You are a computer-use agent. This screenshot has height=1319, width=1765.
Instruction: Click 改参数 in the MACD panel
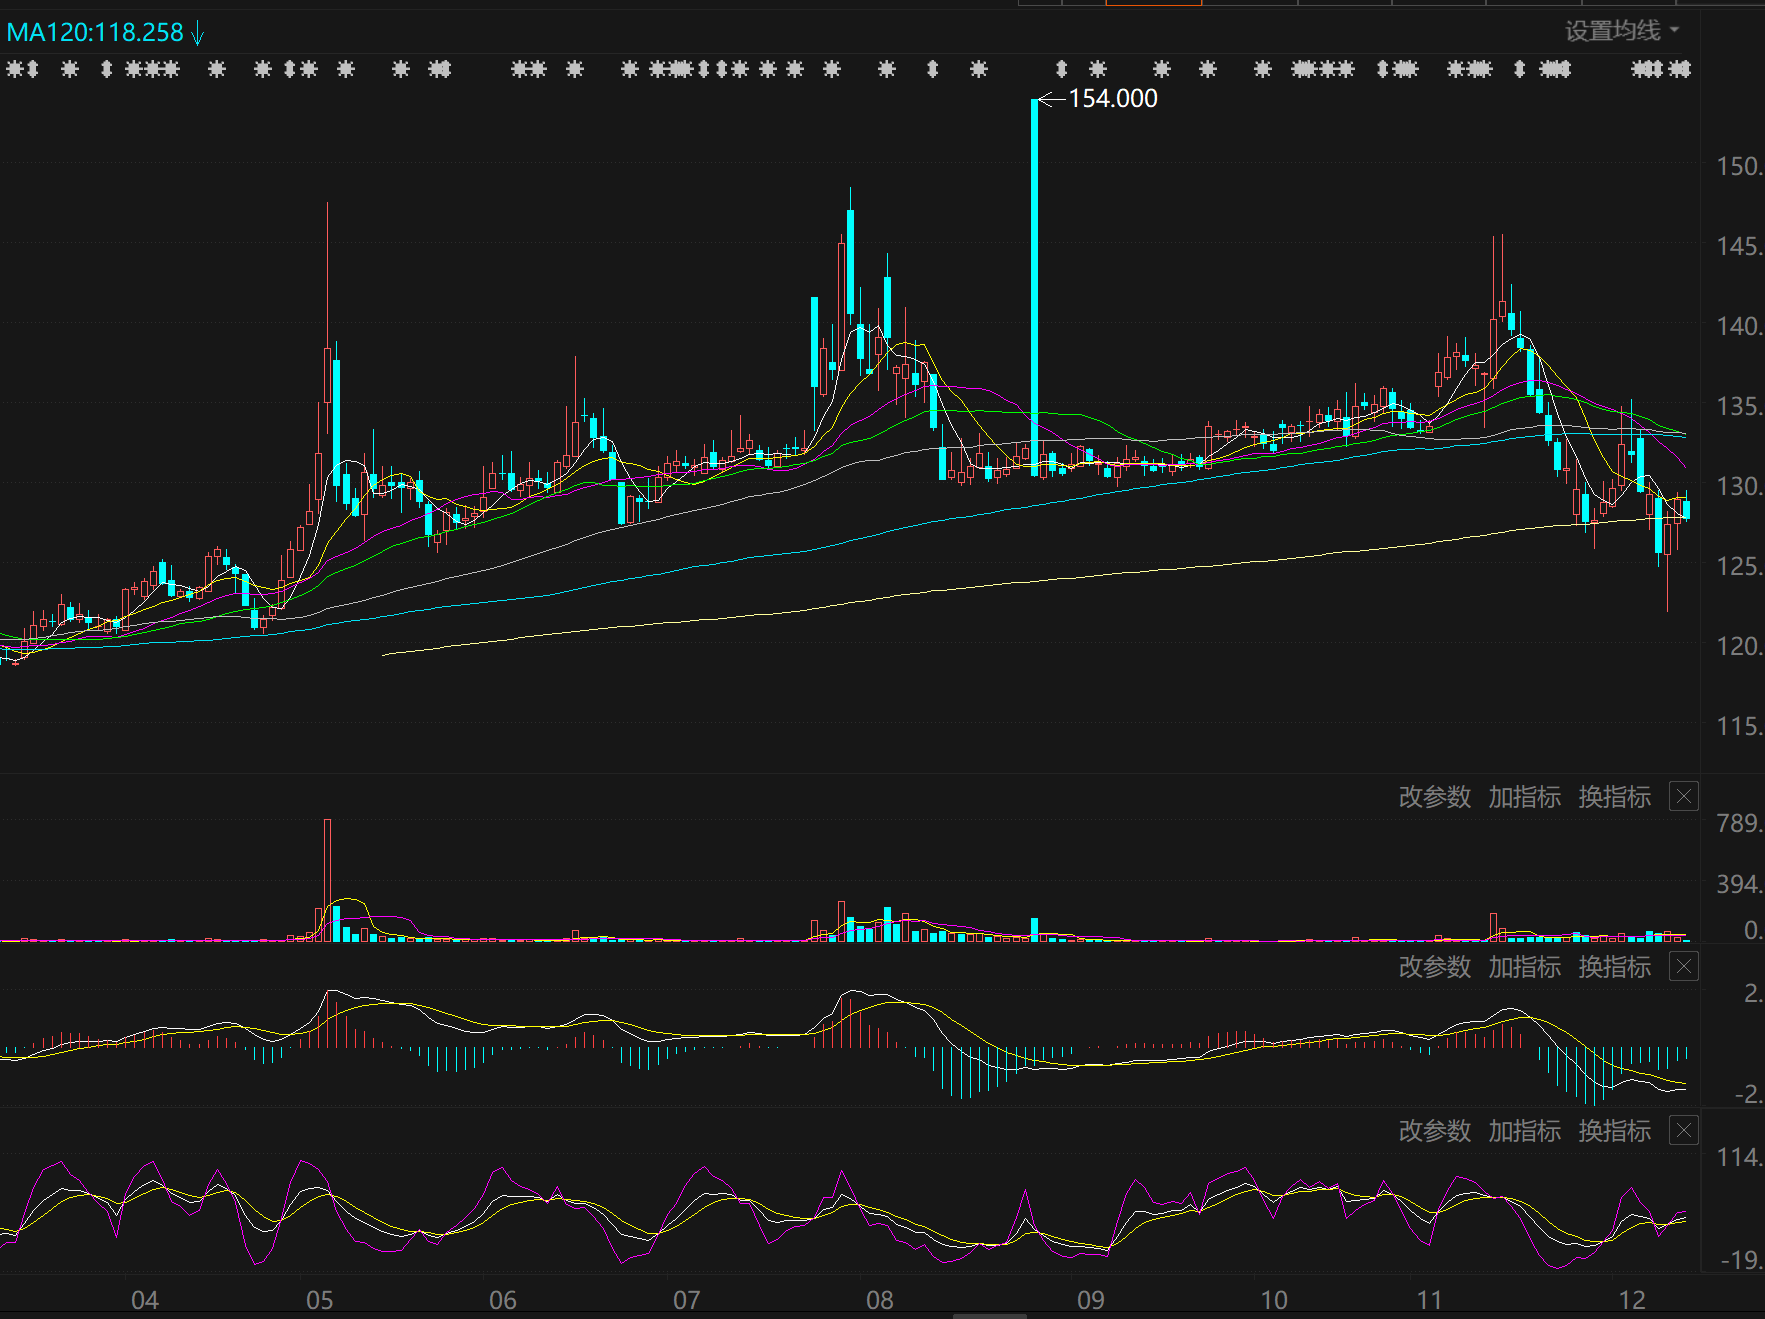coord(1434,967)
